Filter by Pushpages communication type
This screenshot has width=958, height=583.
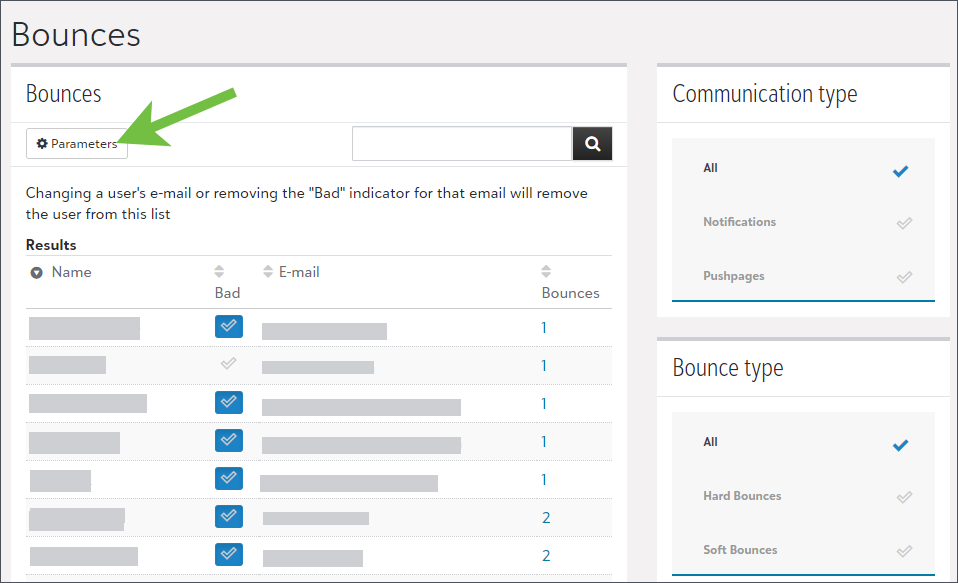click(x=803, y=276)
